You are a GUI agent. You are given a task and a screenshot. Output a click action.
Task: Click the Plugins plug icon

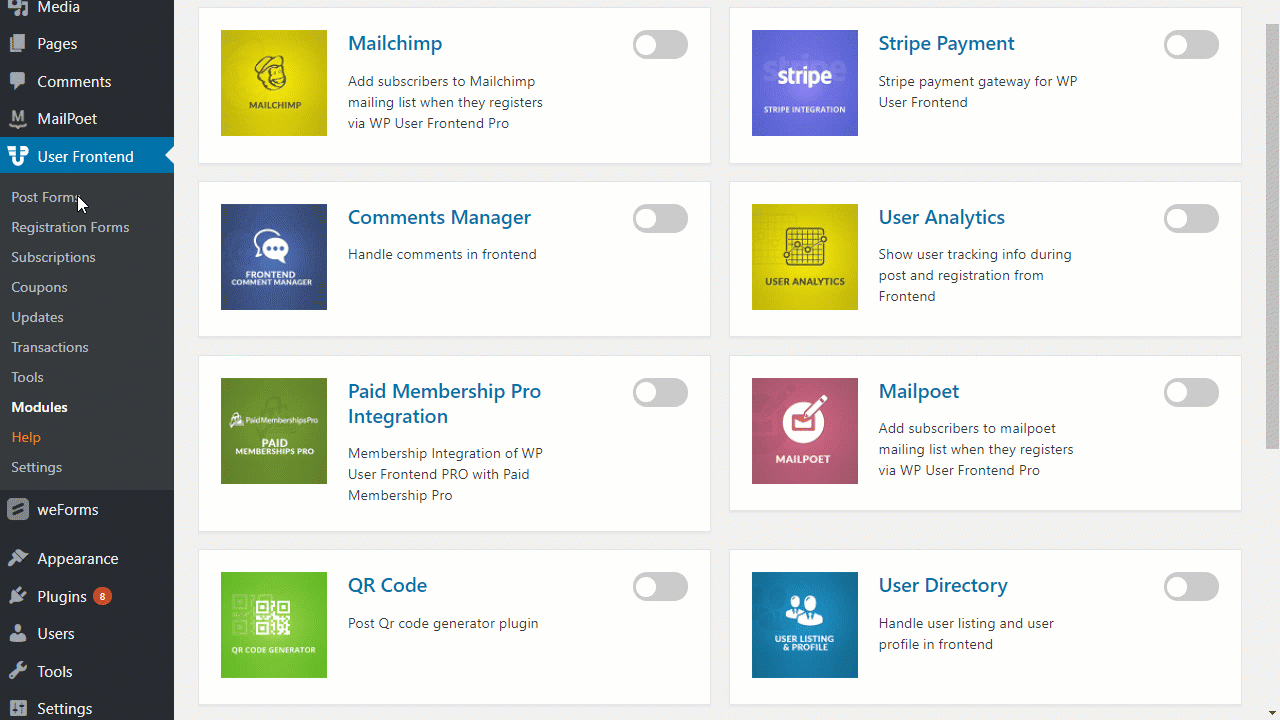pyautogui.click(x=18, y=596)
